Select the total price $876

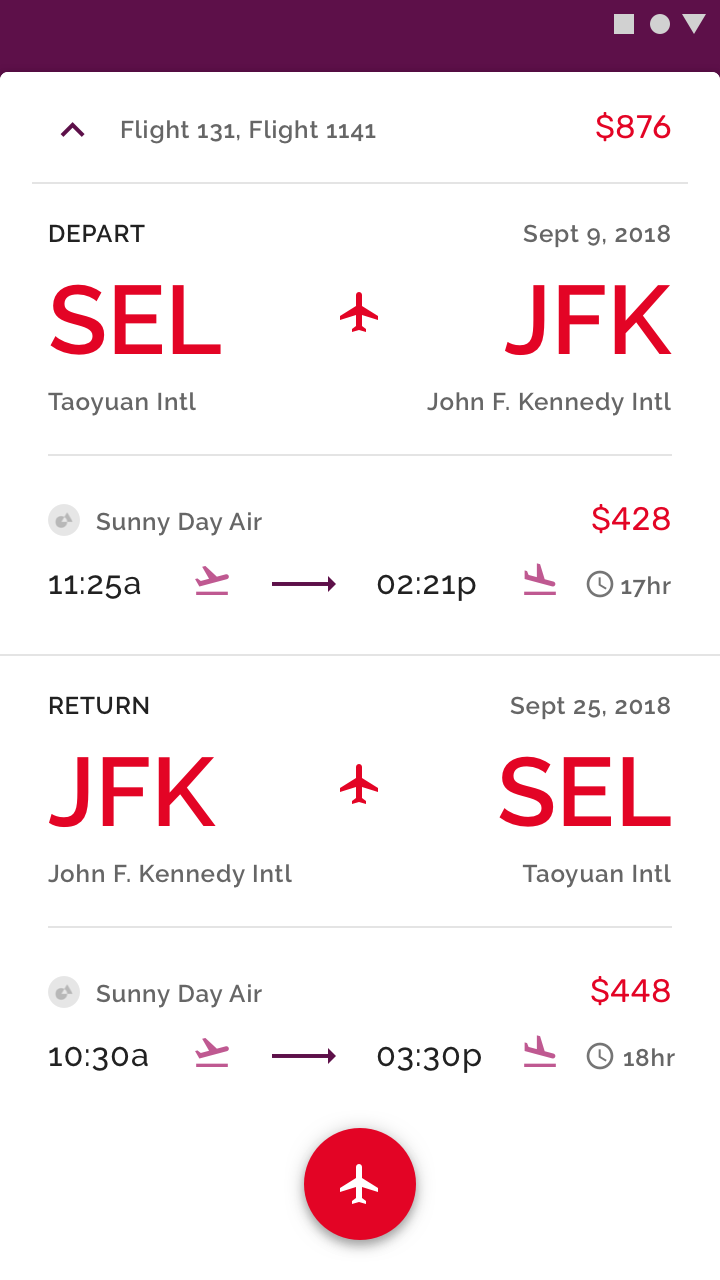tap(633, 127)
